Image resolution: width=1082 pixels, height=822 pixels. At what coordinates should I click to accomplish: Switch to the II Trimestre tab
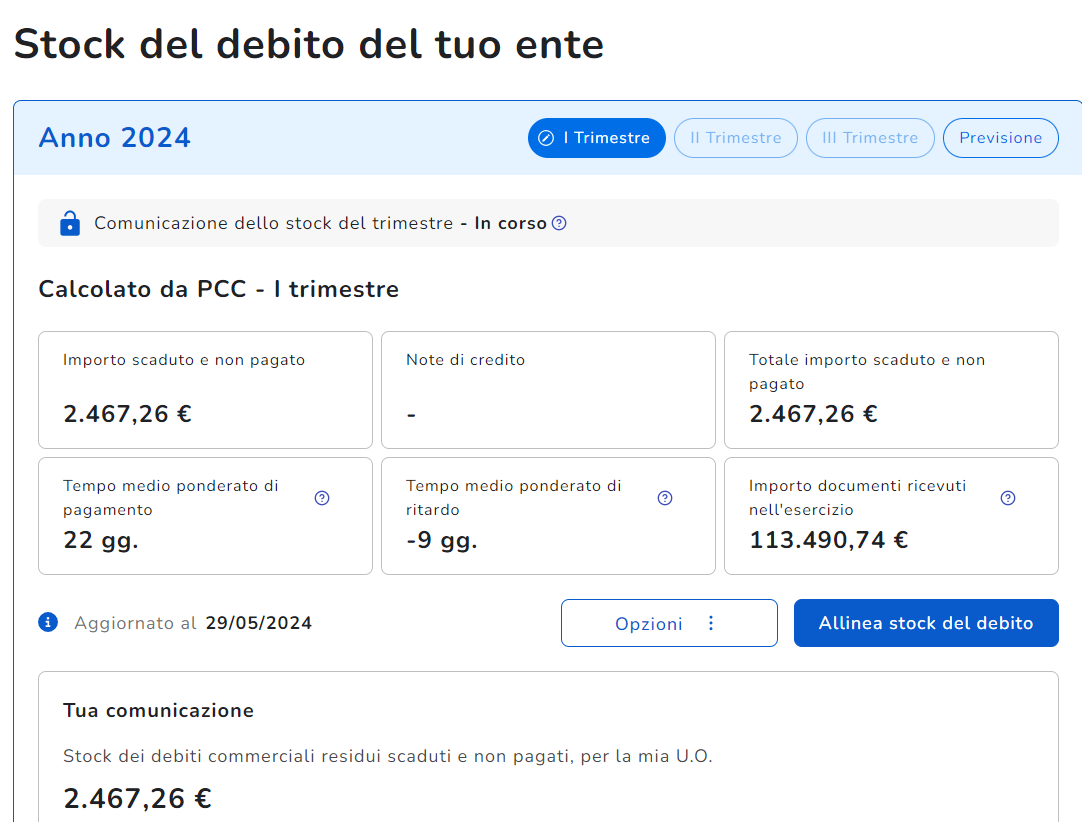(736, 138)
